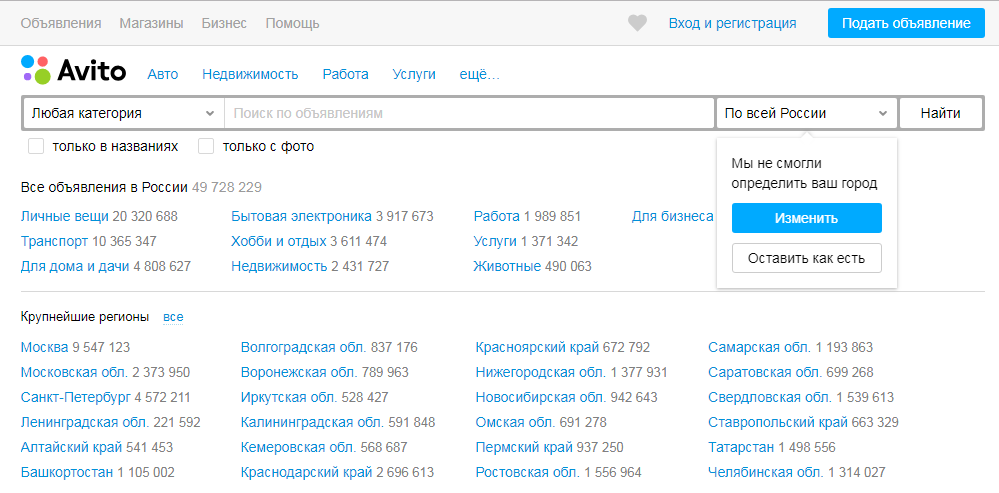Click 'Подать объявление' button
This screenshot has height=493, width=999.
(x=906, y=24)
